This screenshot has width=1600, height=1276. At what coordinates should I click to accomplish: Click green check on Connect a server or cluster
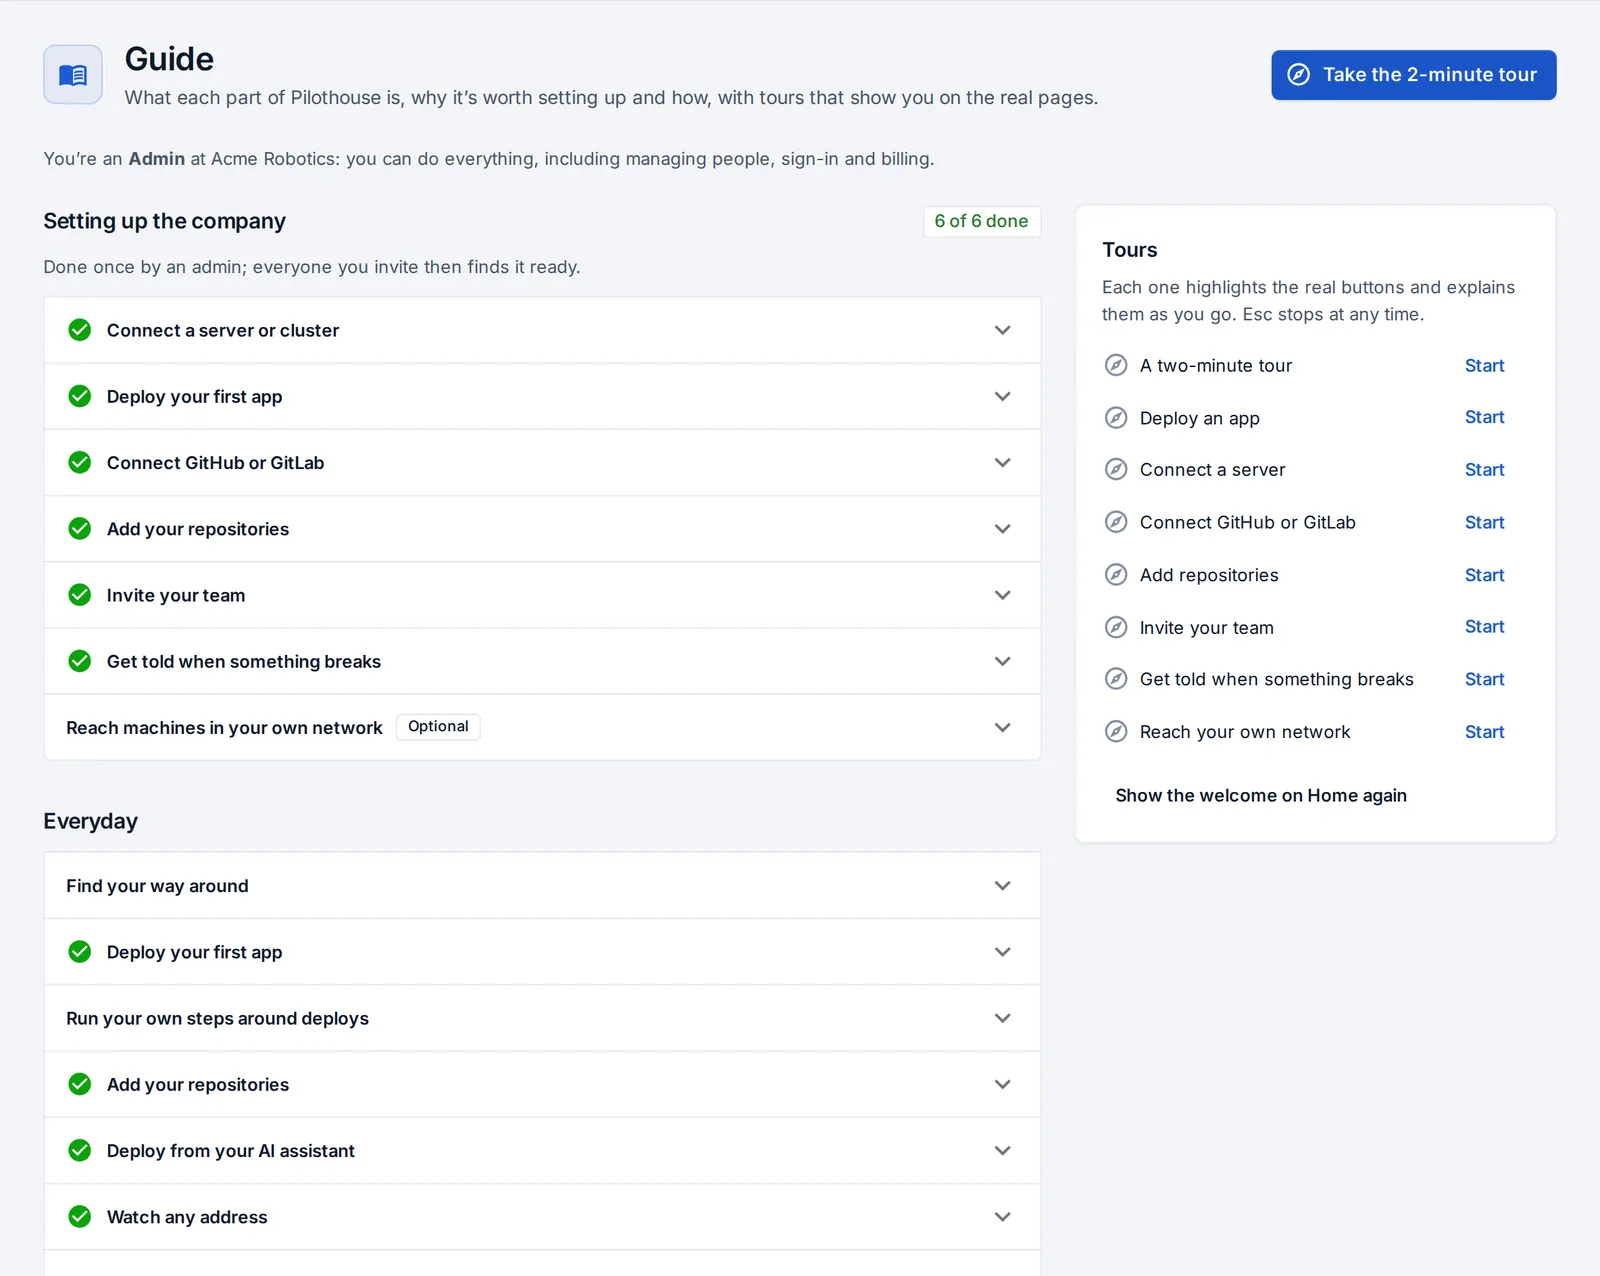(x=80, y=330)
